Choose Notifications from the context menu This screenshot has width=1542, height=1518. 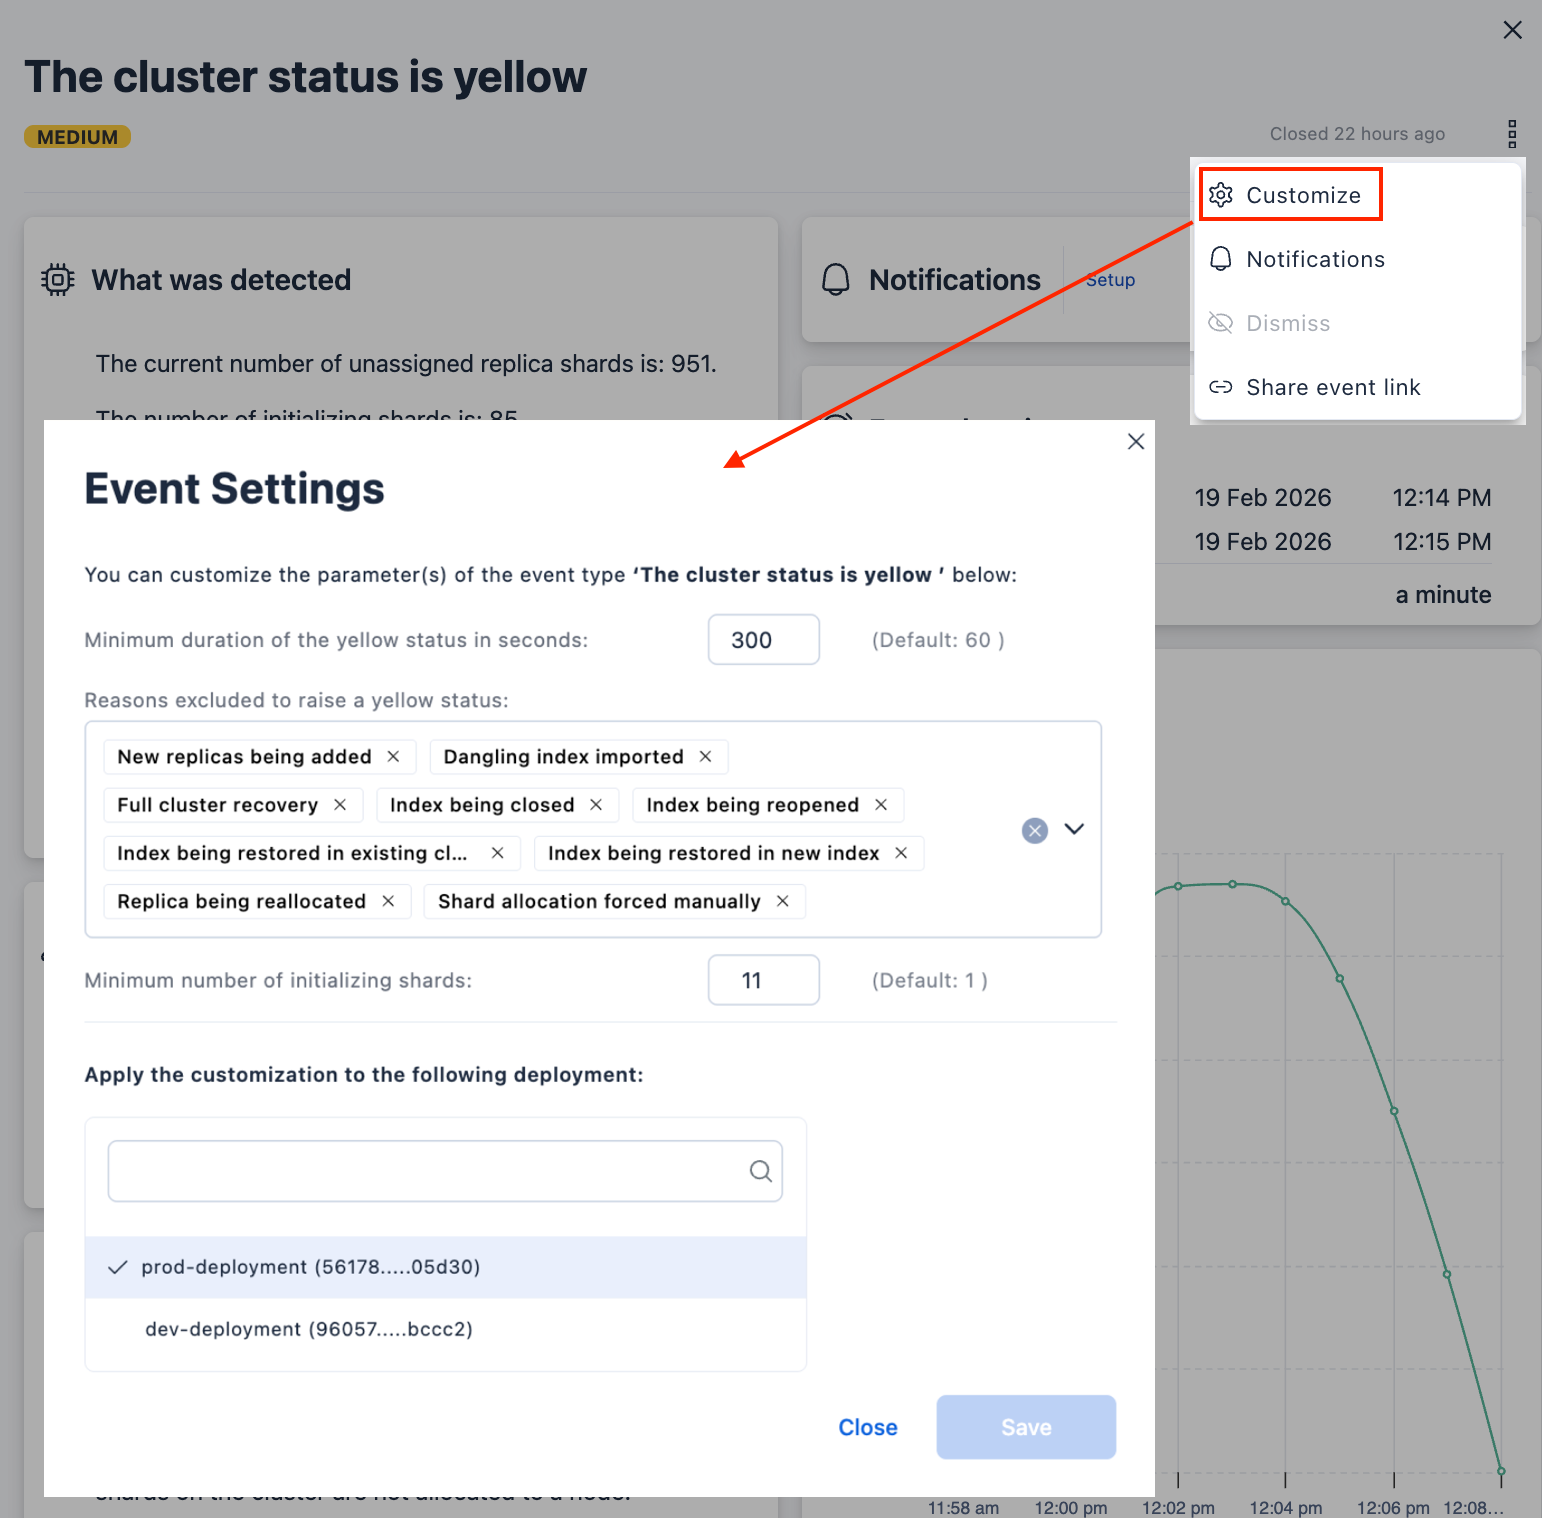coord(1315,259)
